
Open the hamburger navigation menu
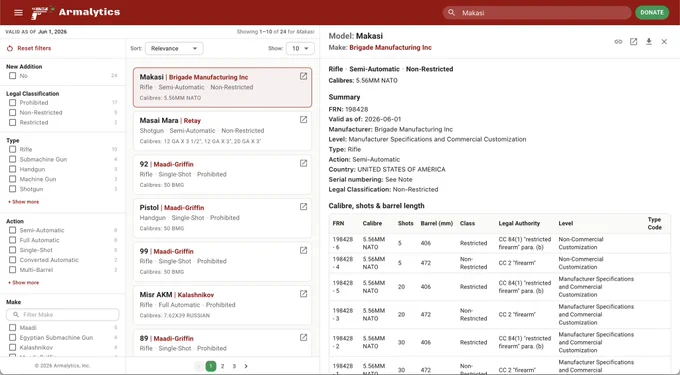[x=18, y=13]
